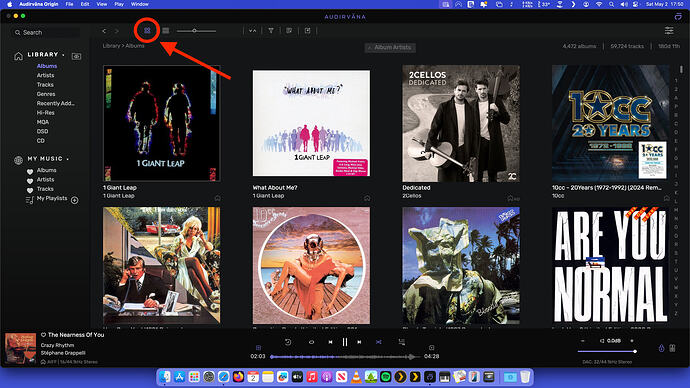Click the now playing album artwork
Image resolution: width=690 pixels, height=388 pixels.
(20, 348)
